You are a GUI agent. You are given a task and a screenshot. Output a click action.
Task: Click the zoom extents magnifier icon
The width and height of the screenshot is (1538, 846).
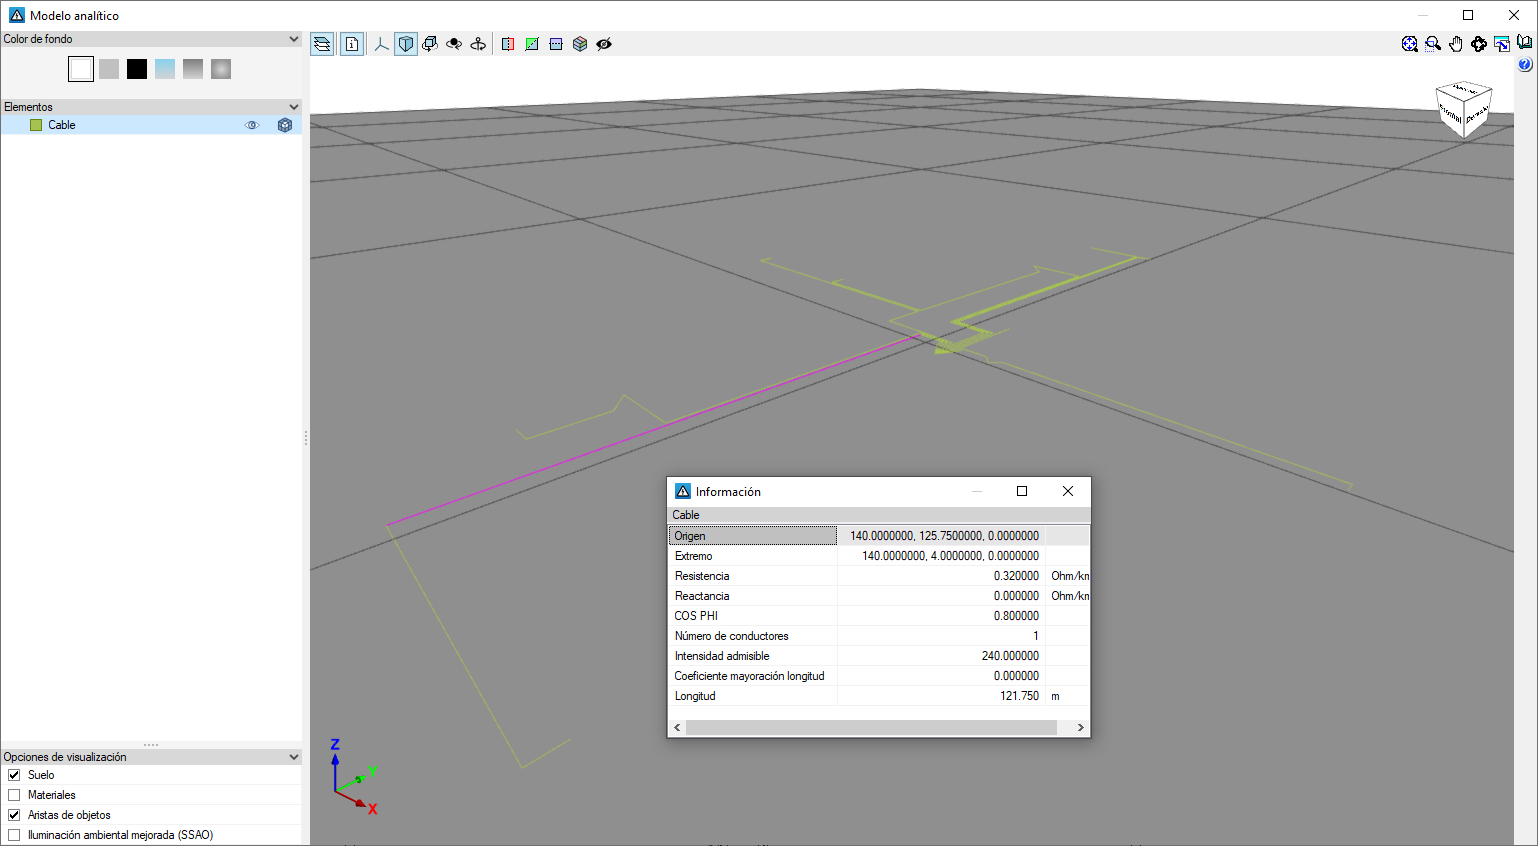click(1410, 44)
